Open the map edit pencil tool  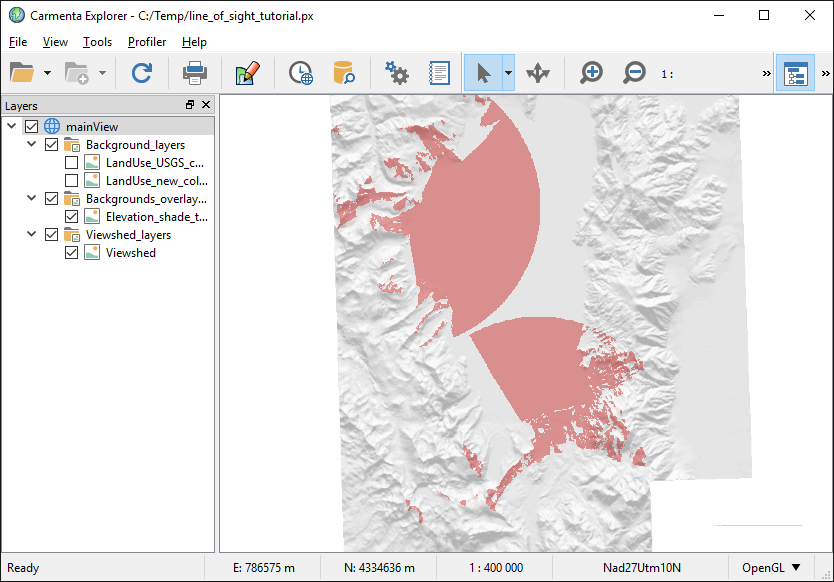point(247,73)
